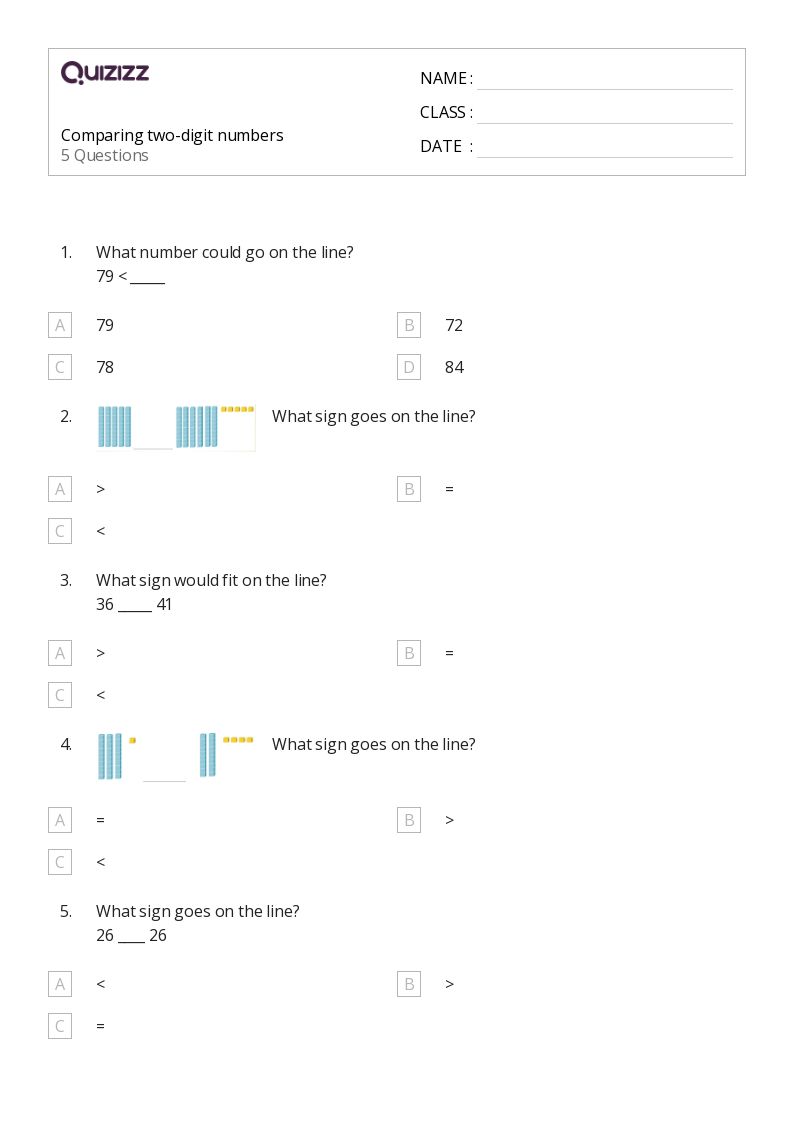Select option A in question 5

[60, 984]
